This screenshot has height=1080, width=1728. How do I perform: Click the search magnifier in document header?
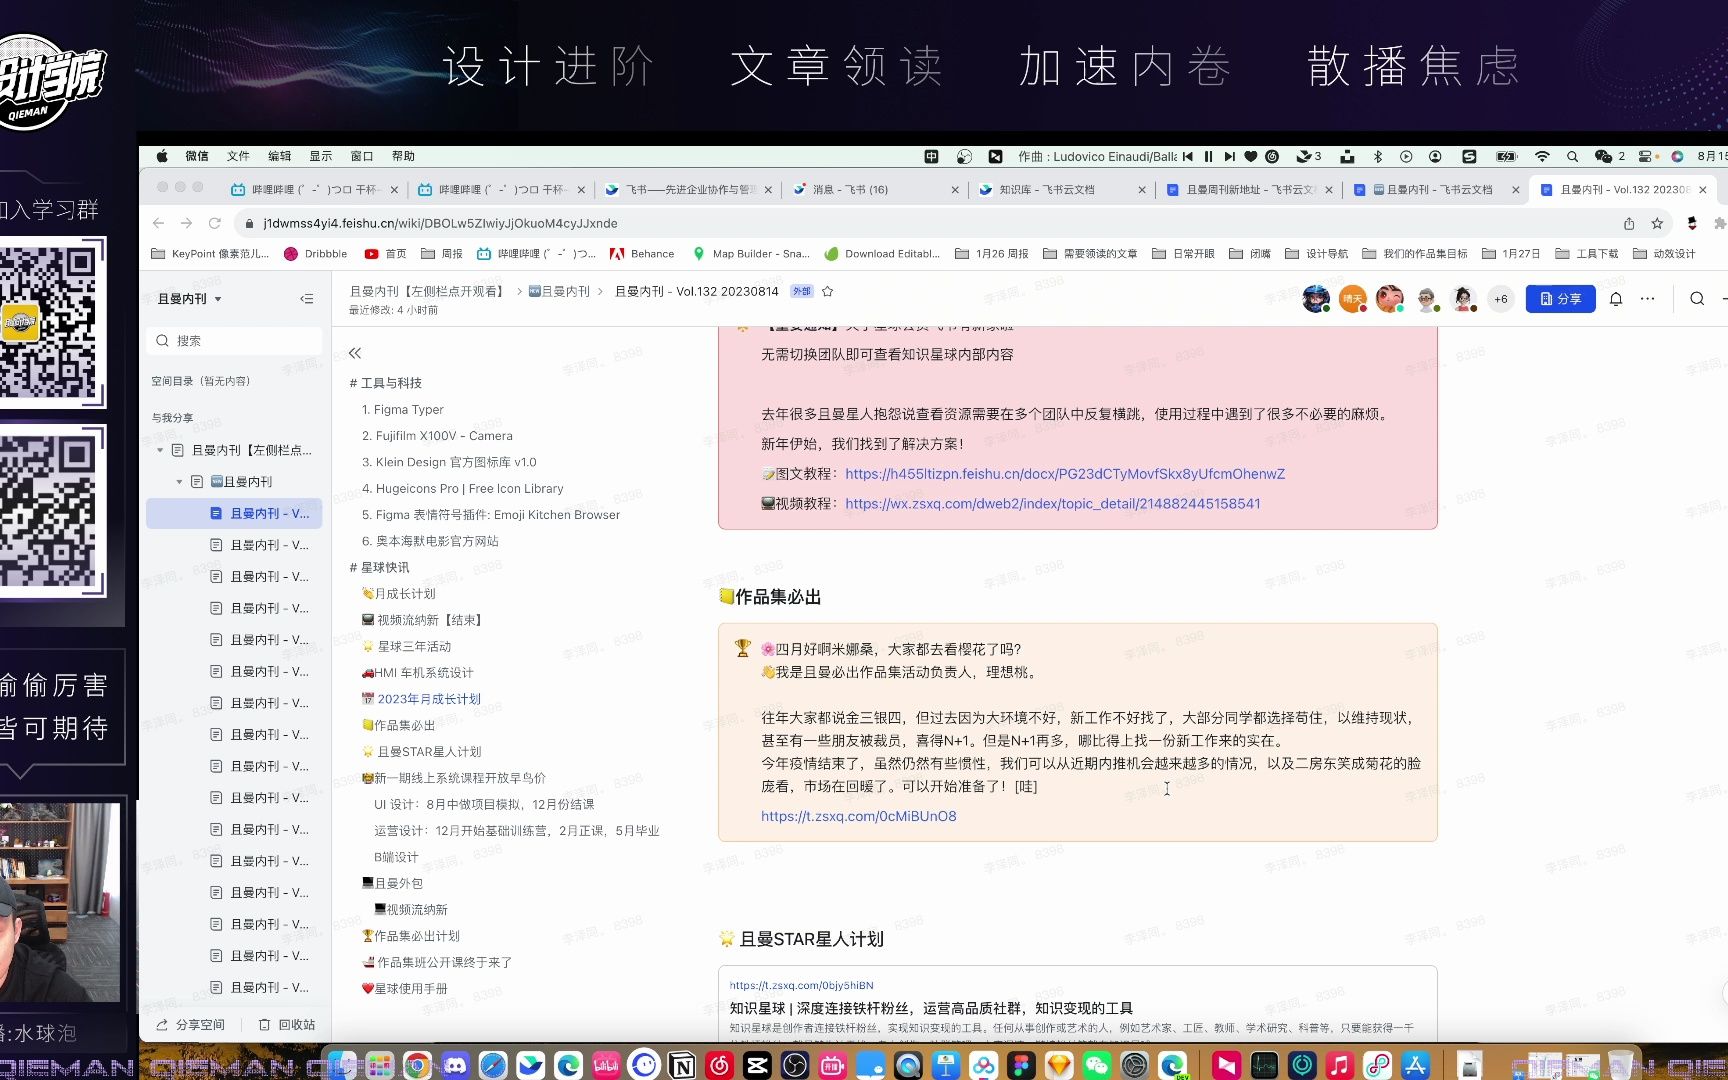1697,298
